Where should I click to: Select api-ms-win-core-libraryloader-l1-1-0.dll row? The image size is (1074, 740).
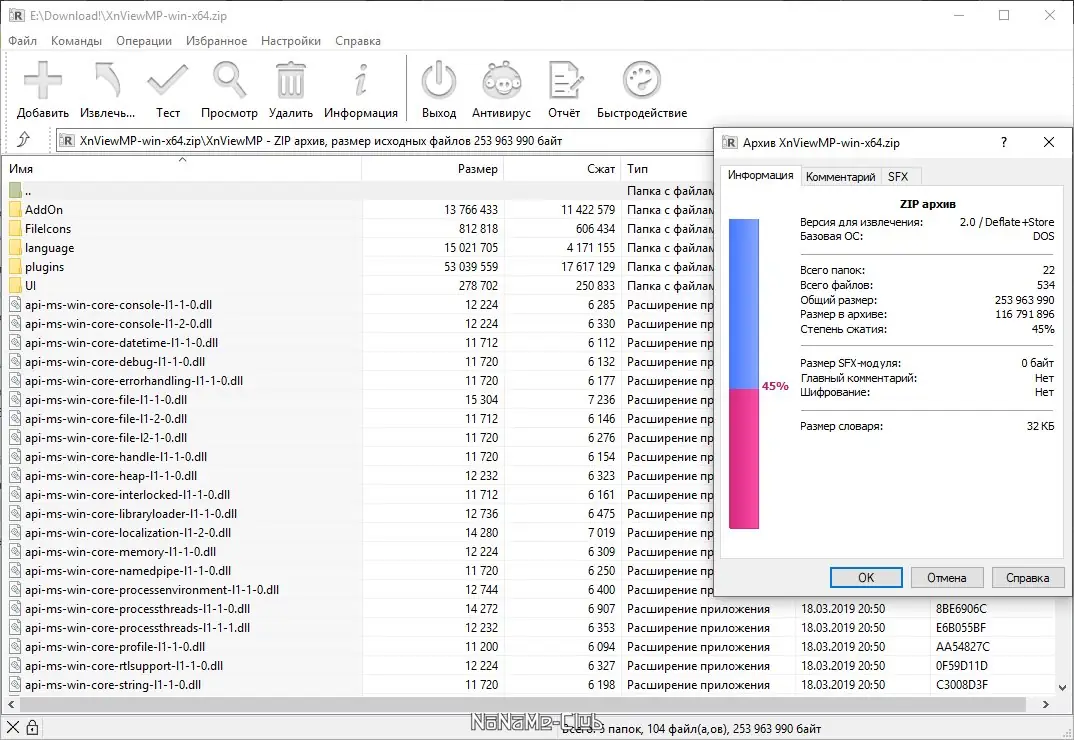pyautogui.click(x=358, y=513)
